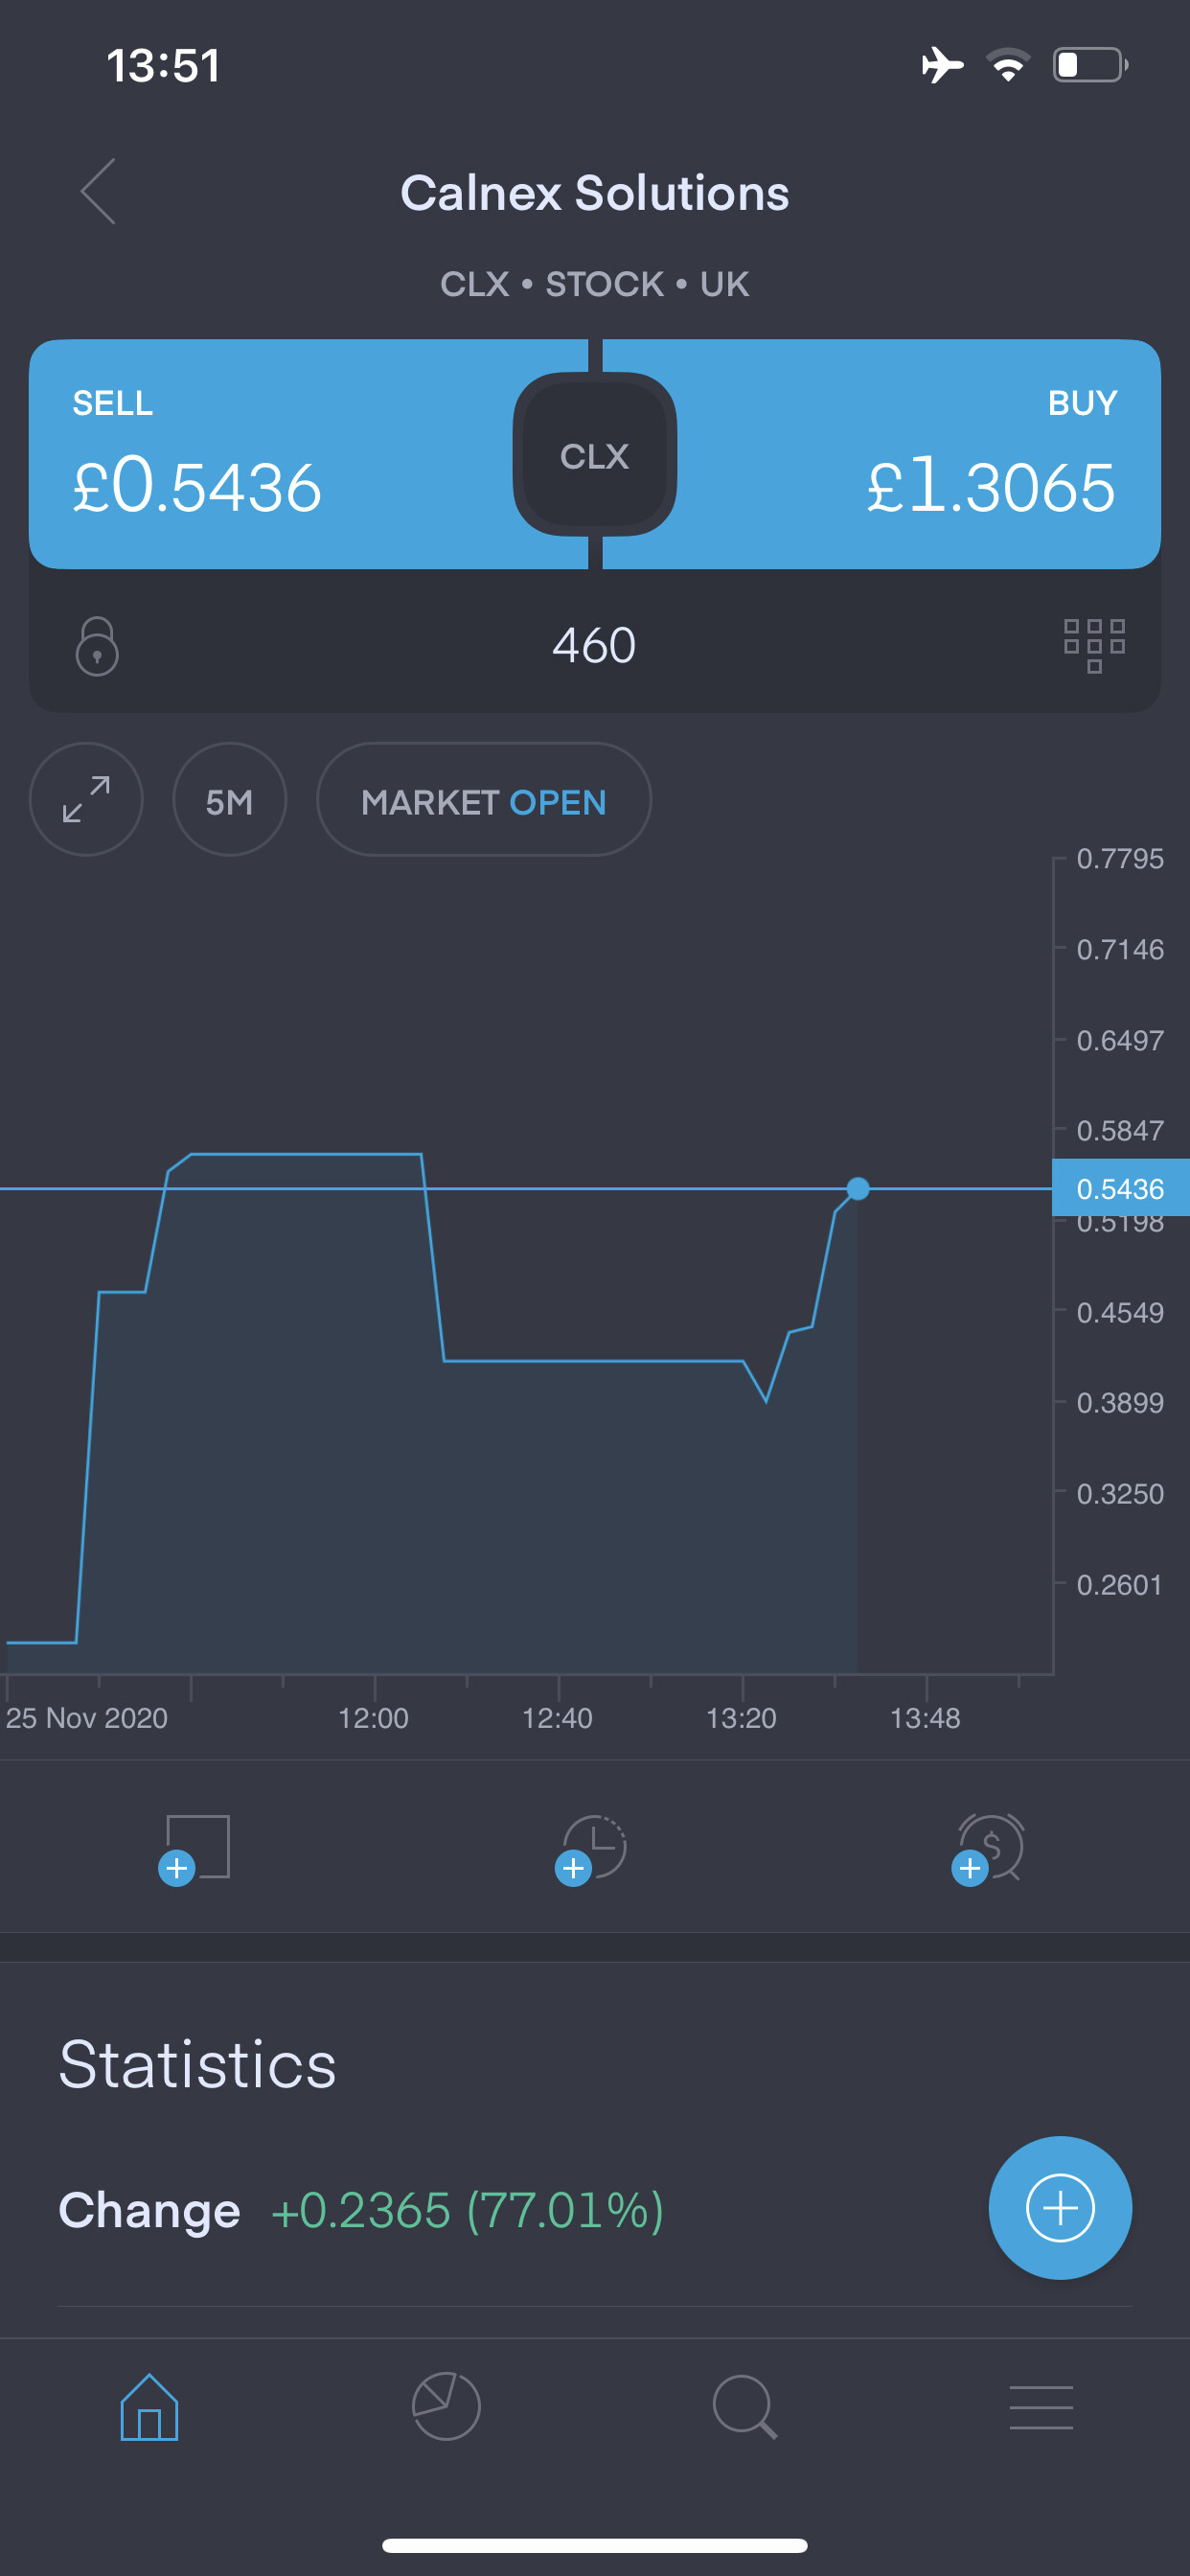Edit the 460 quantity field

594,645
